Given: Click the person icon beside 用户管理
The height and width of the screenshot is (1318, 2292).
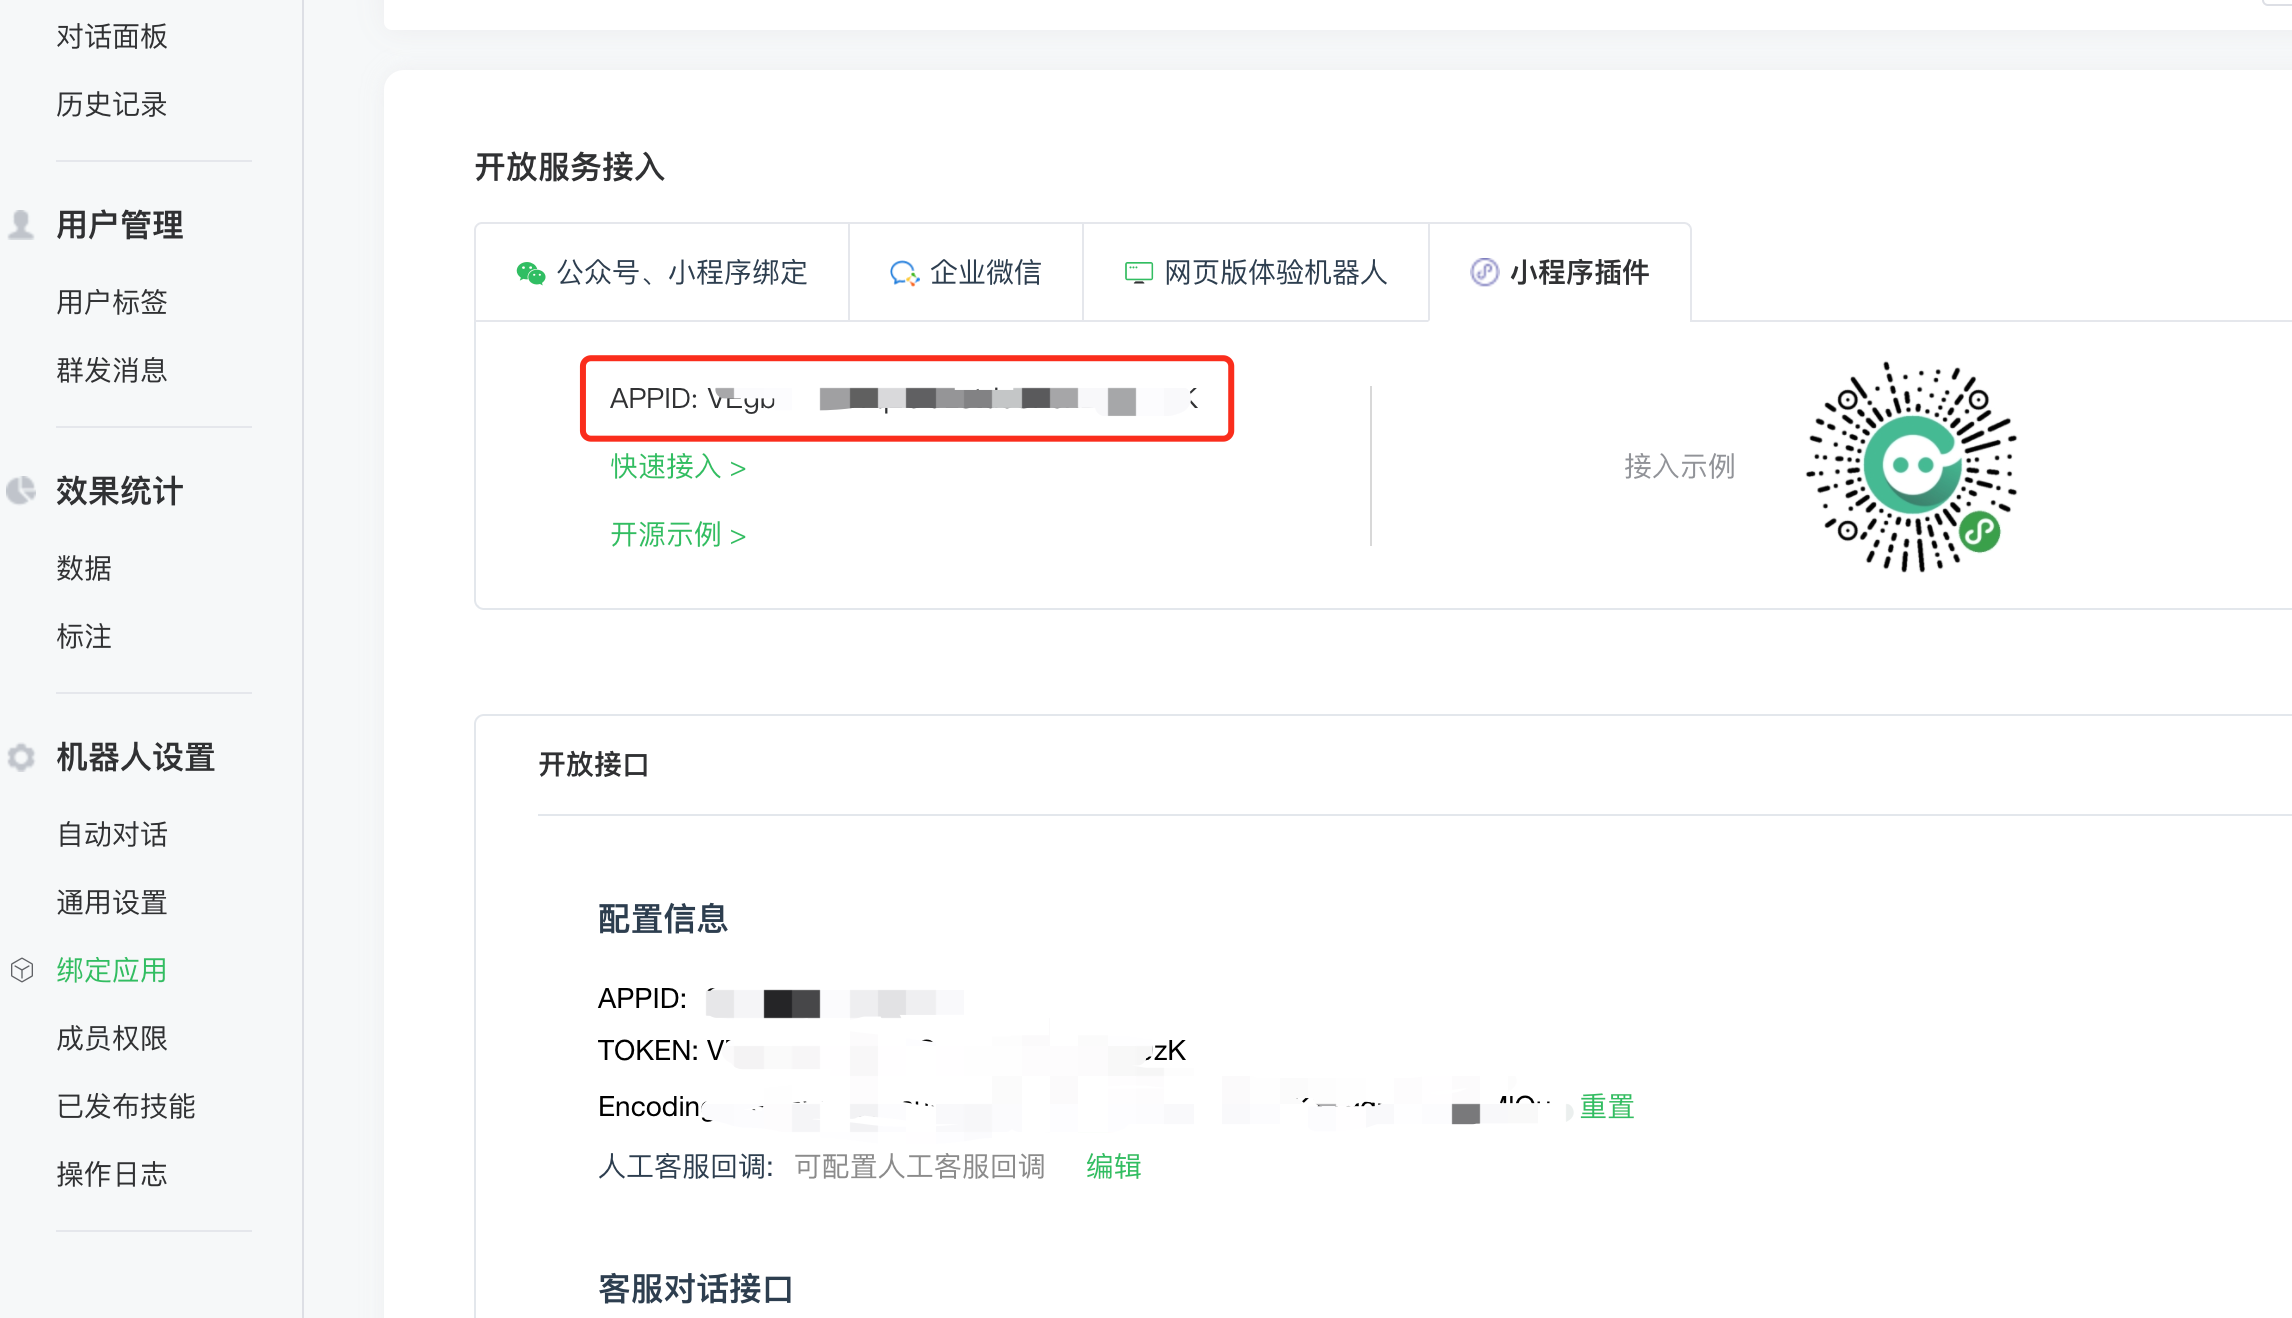Looking at the screenshot, I should [x=21, y=224].
